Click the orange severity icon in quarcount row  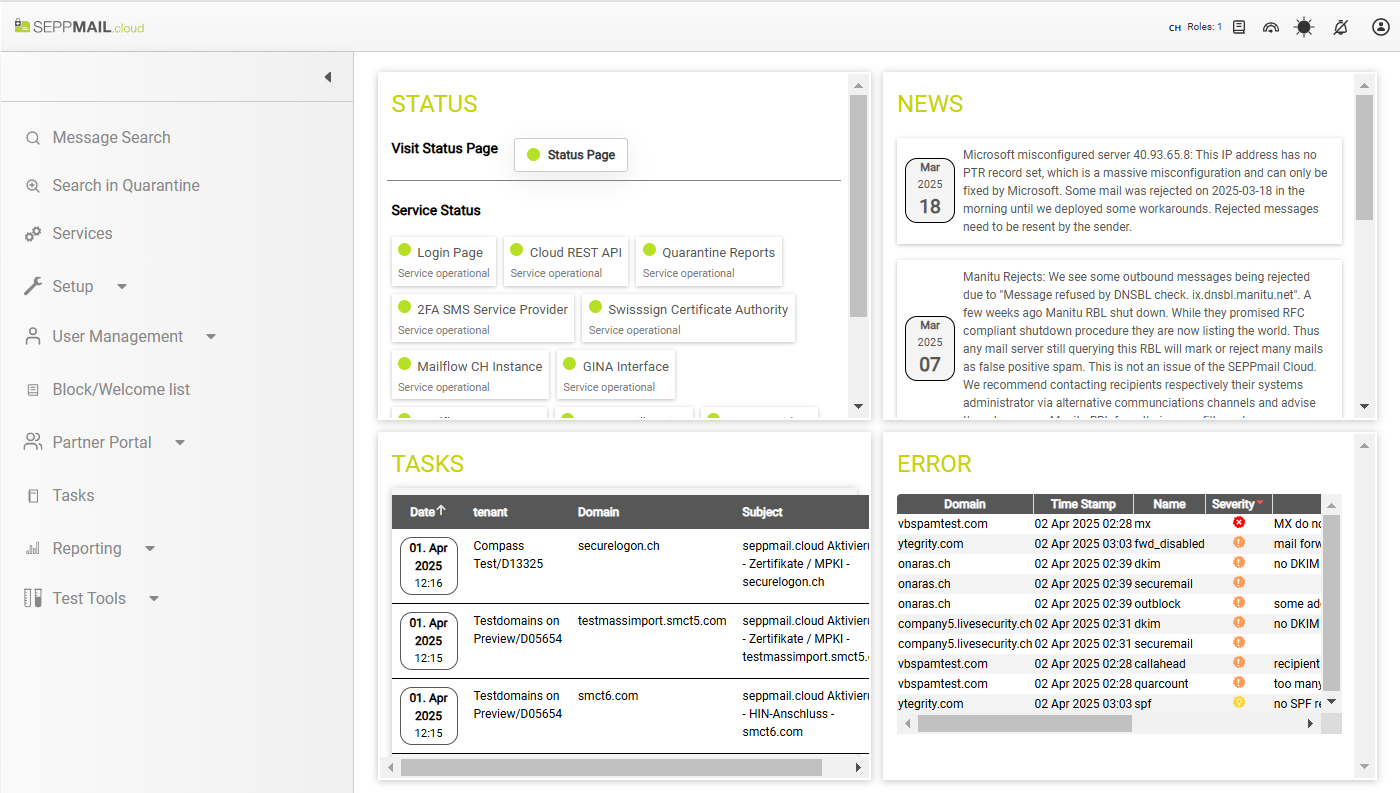[x=1239, y=683]
